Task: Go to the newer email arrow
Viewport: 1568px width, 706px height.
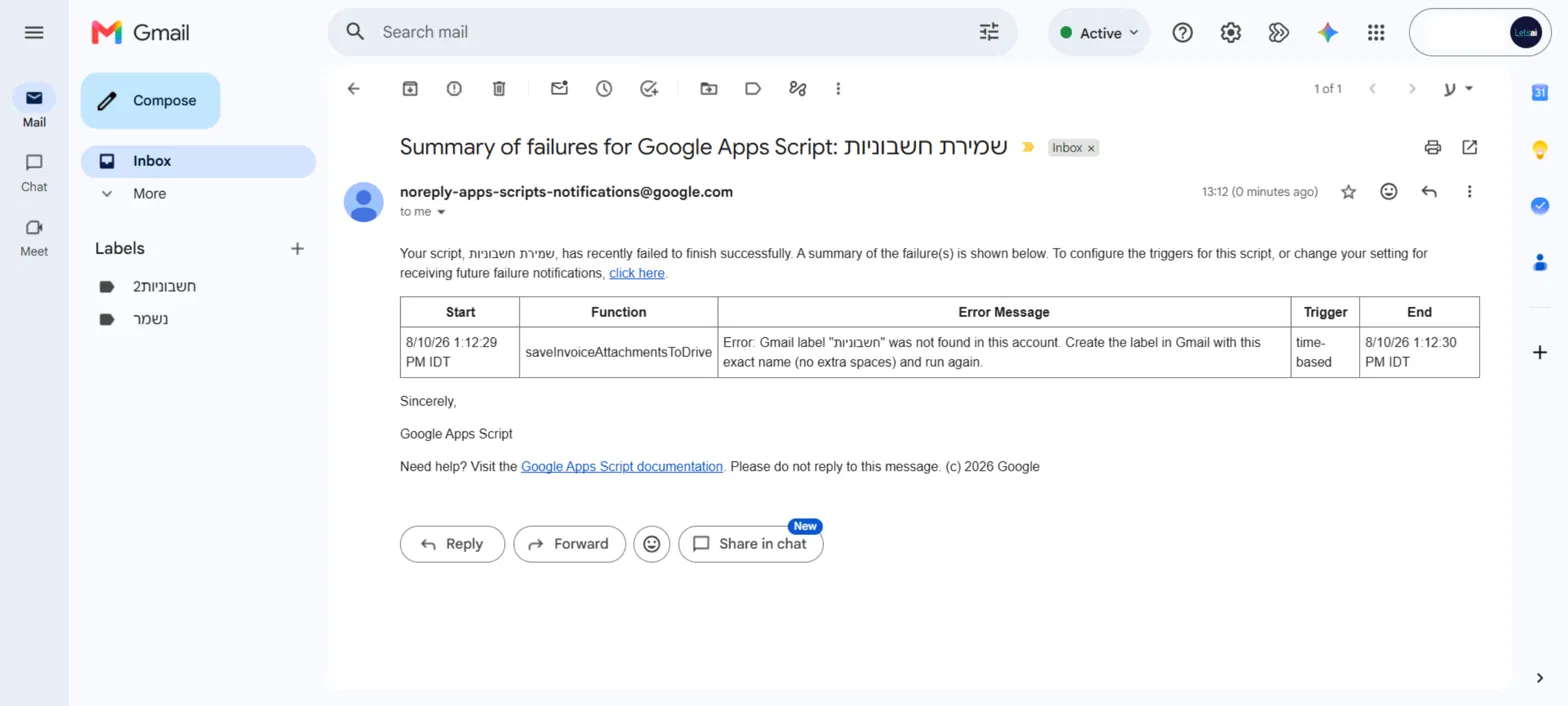Action: click(x=1372, y=89)
